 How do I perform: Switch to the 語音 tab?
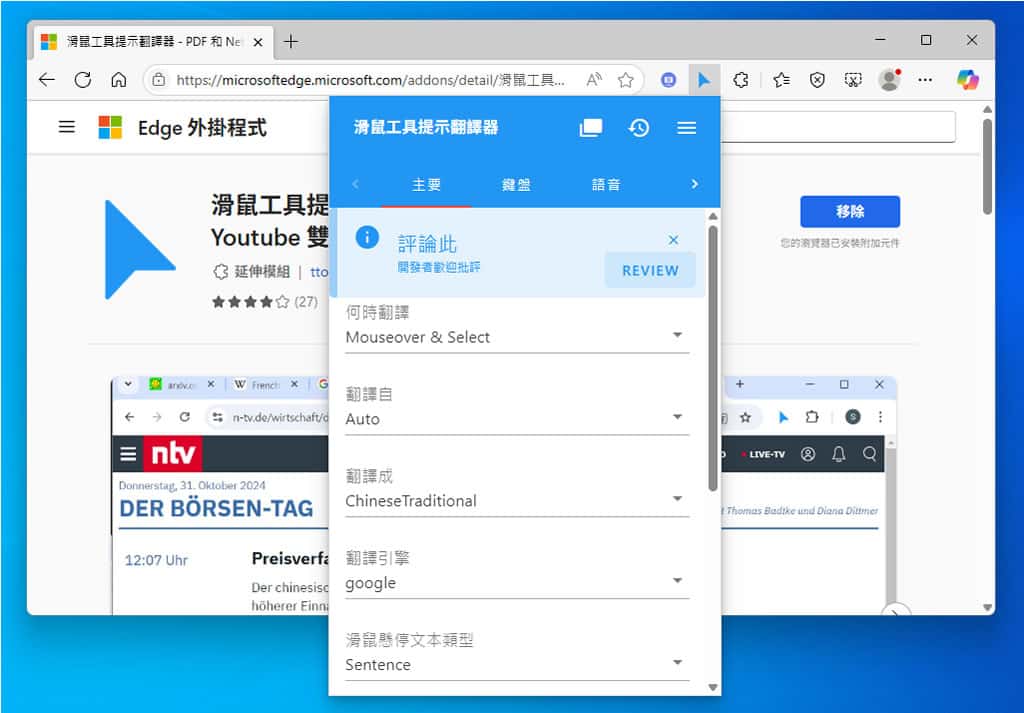click(606, 185)
